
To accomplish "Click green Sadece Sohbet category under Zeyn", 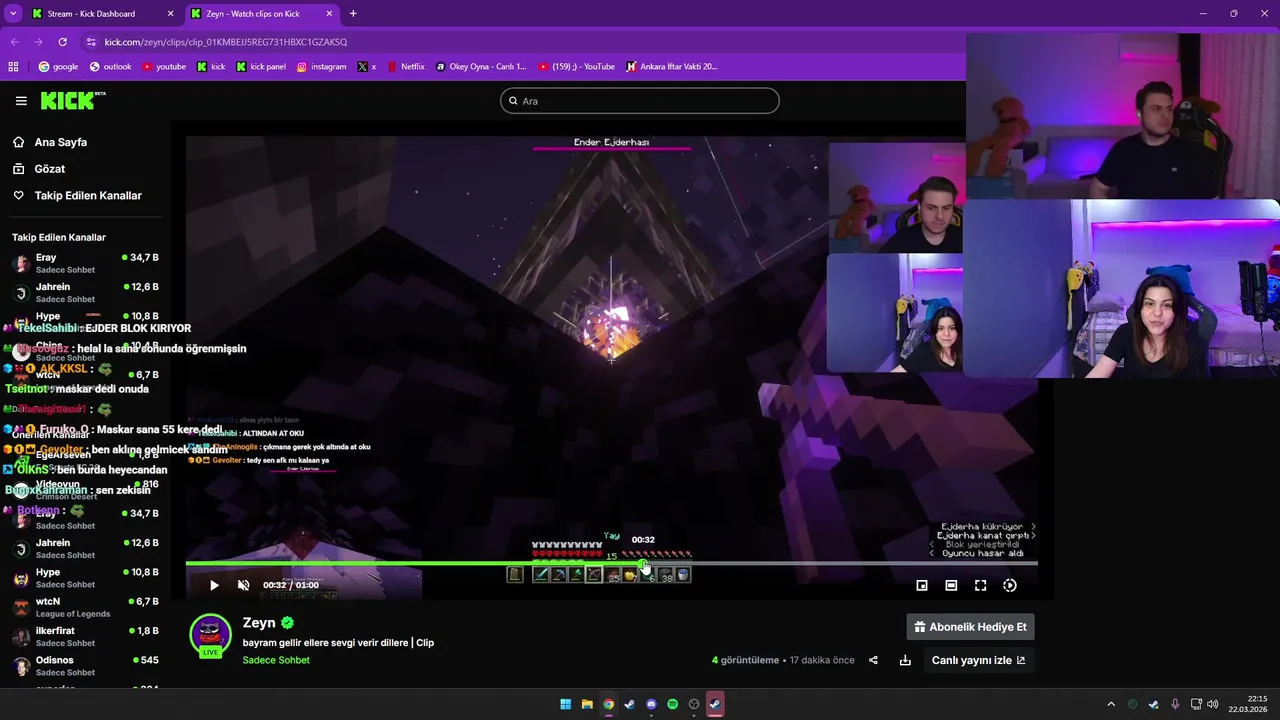I will [x=276, y=660].
